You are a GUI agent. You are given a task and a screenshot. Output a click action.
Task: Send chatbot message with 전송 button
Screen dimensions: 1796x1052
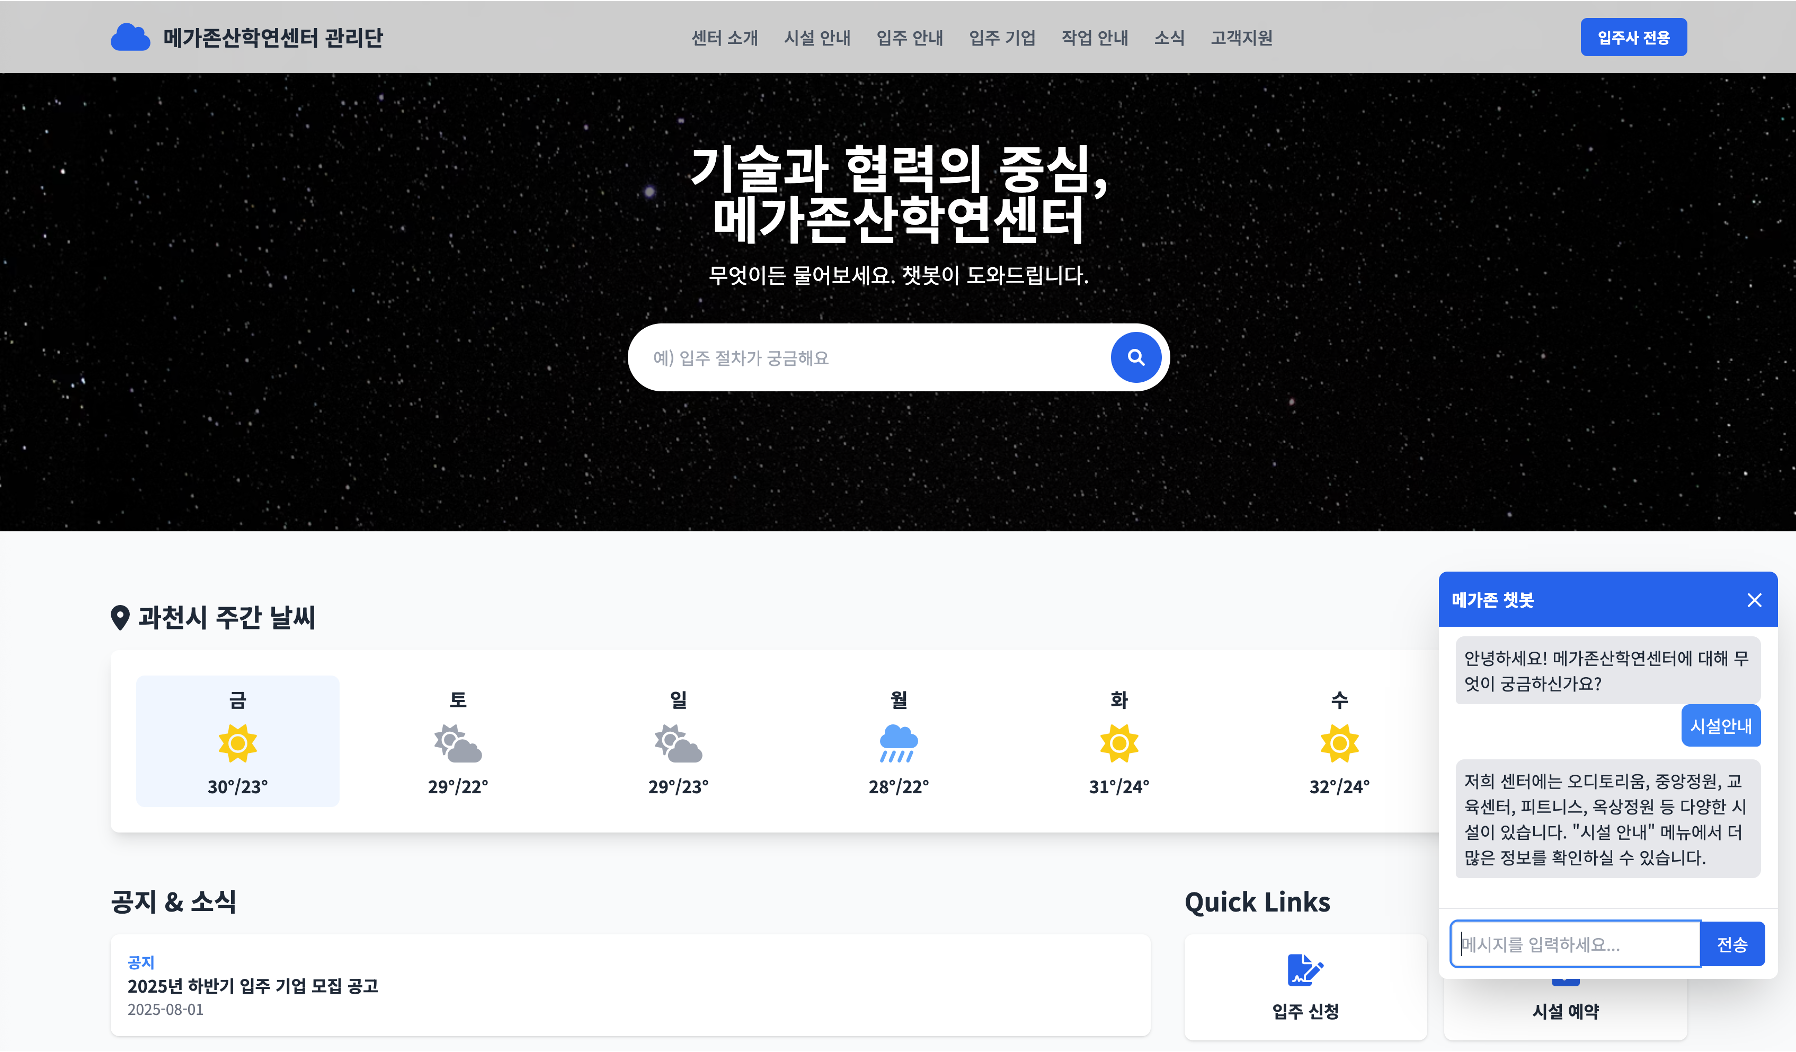point(1732,944)
